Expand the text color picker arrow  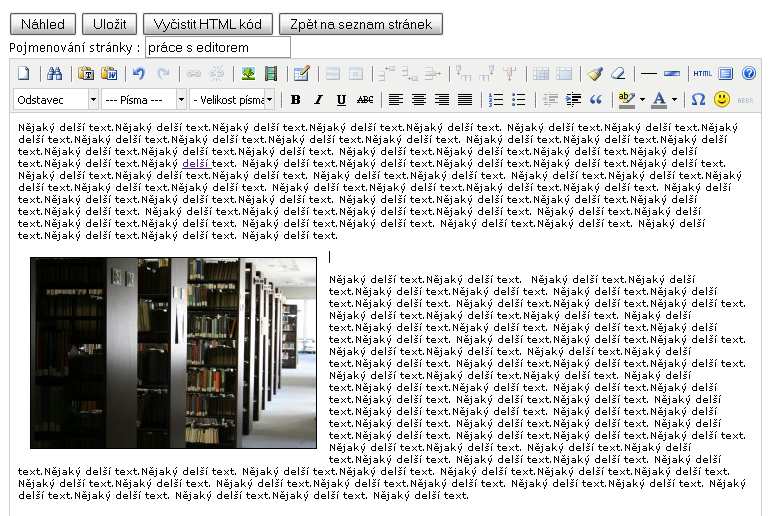674,100
